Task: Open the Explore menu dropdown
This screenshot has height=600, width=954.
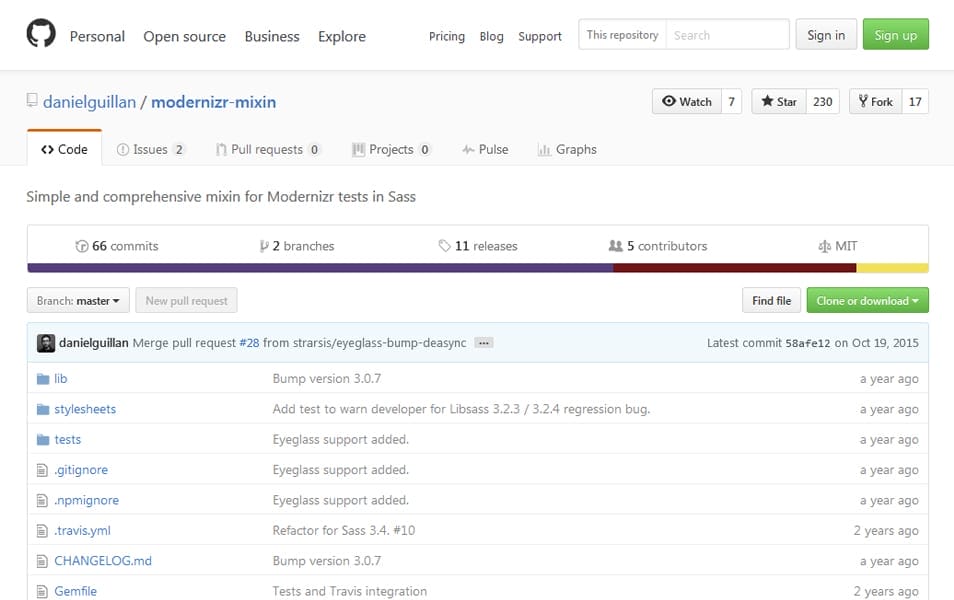Action: click(341, 36)
